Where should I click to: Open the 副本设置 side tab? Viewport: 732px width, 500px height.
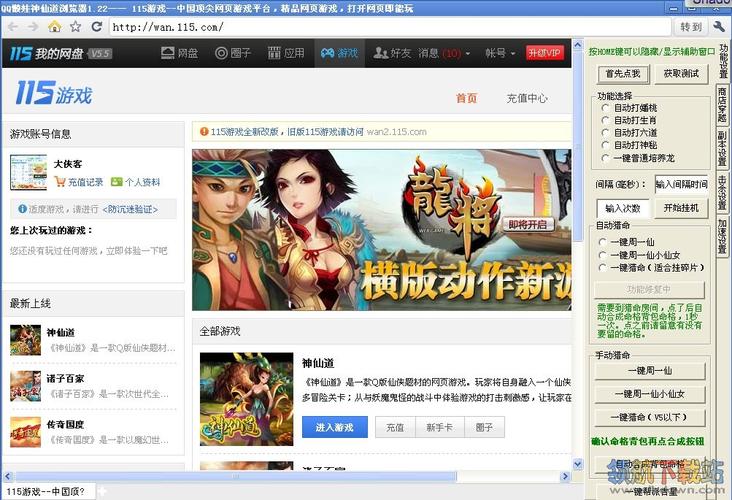722,148
